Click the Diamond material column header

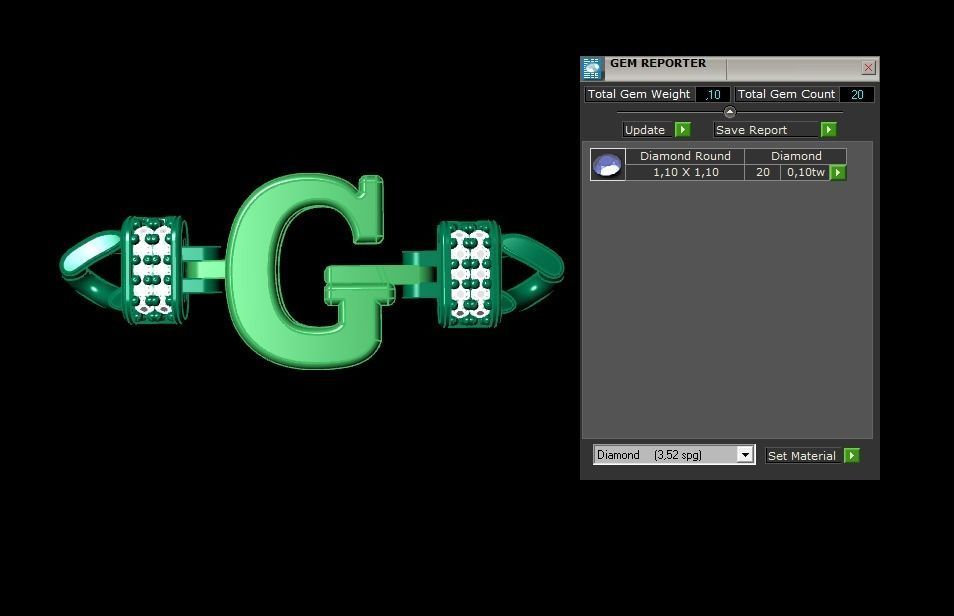796,156
